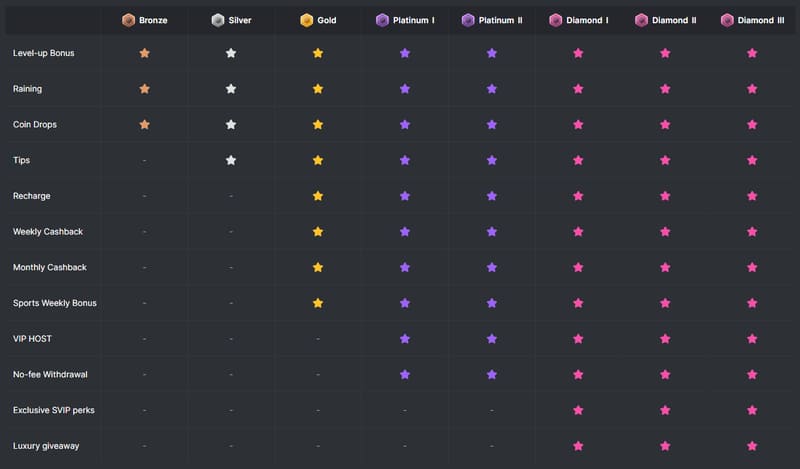
Task: Click Gold star in Monthly Cashback row
Action: coord(318,267)
